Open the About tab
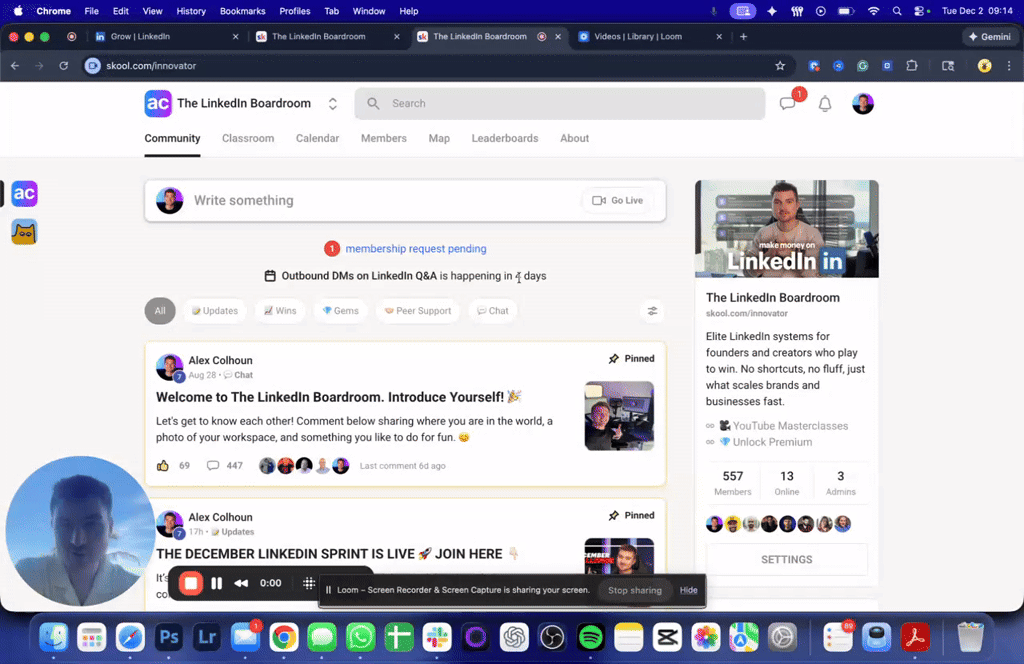 click(x=575, y=138)
